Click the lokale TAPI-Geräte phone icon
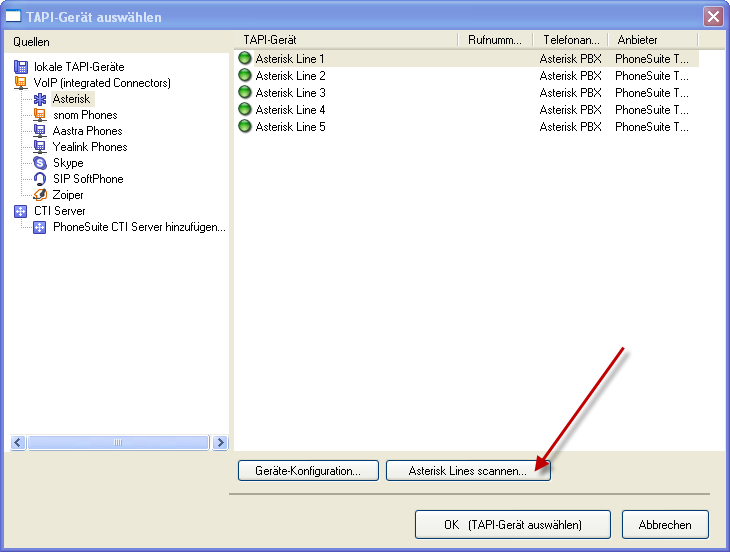The image size is (730, 552). point(22,67)
